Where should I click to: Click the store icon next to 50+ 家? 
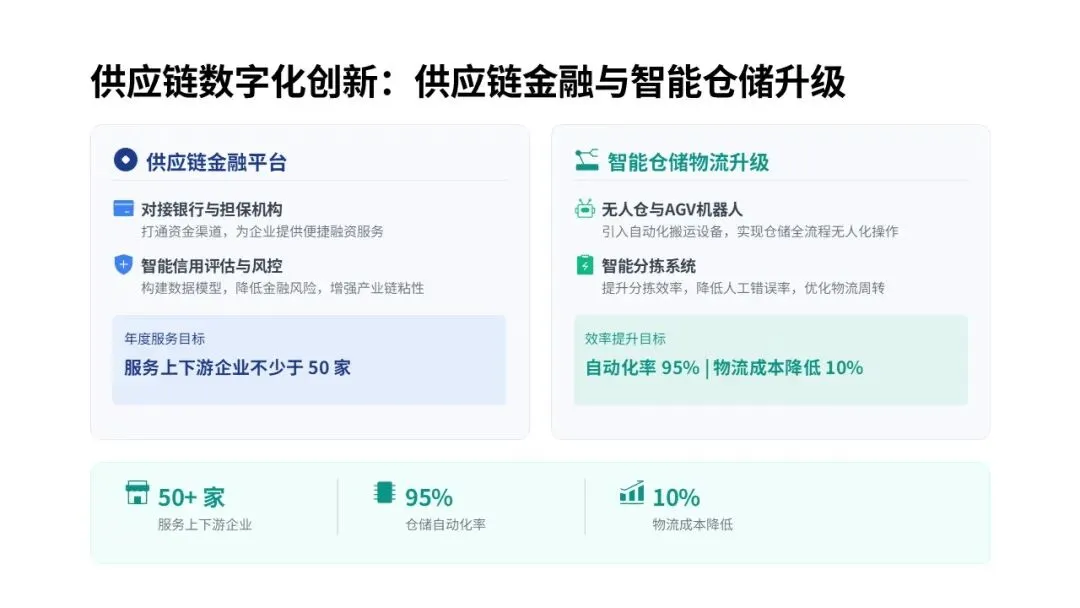pyautogui.click(x=137, y=493)
